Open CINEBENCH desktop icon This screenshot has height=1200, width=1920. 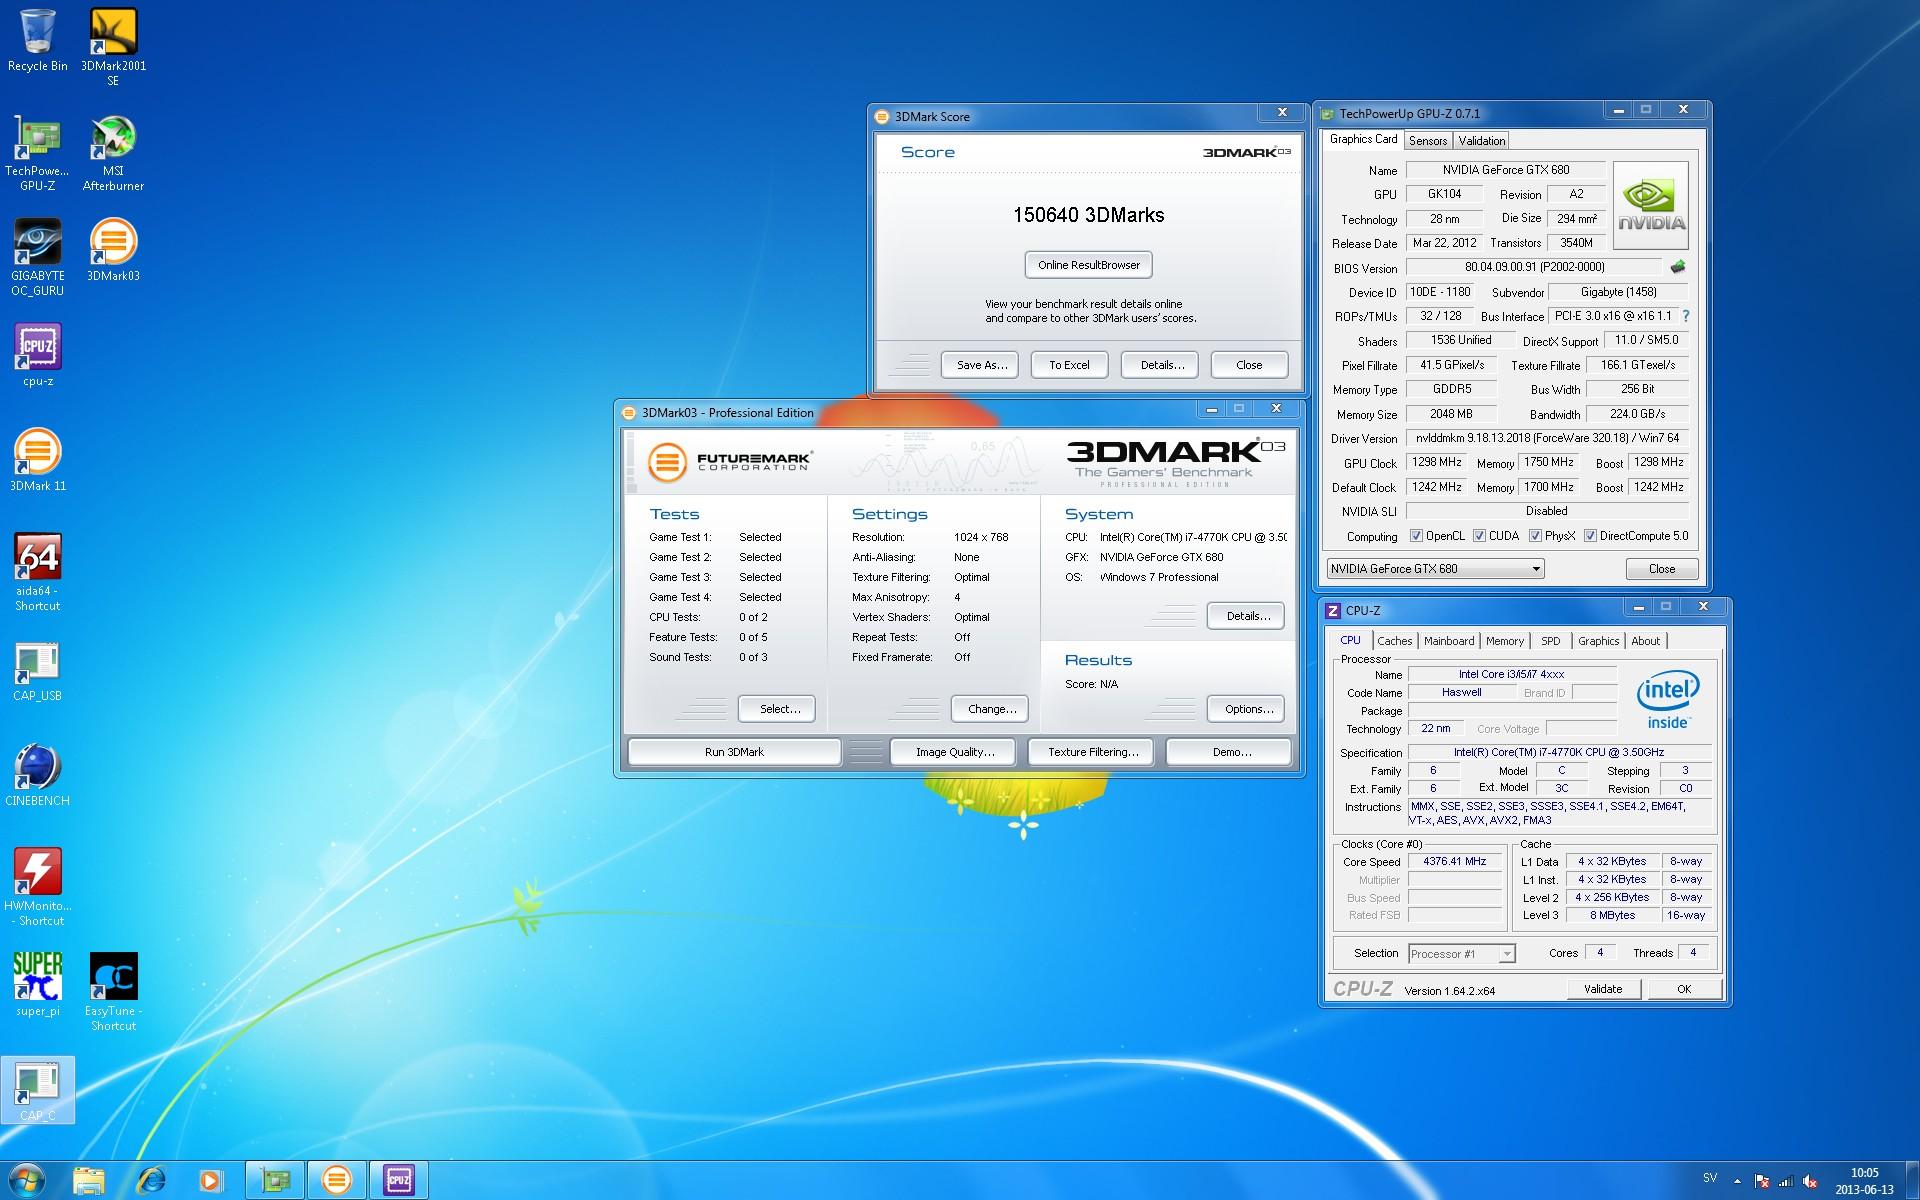coord(38,776)
